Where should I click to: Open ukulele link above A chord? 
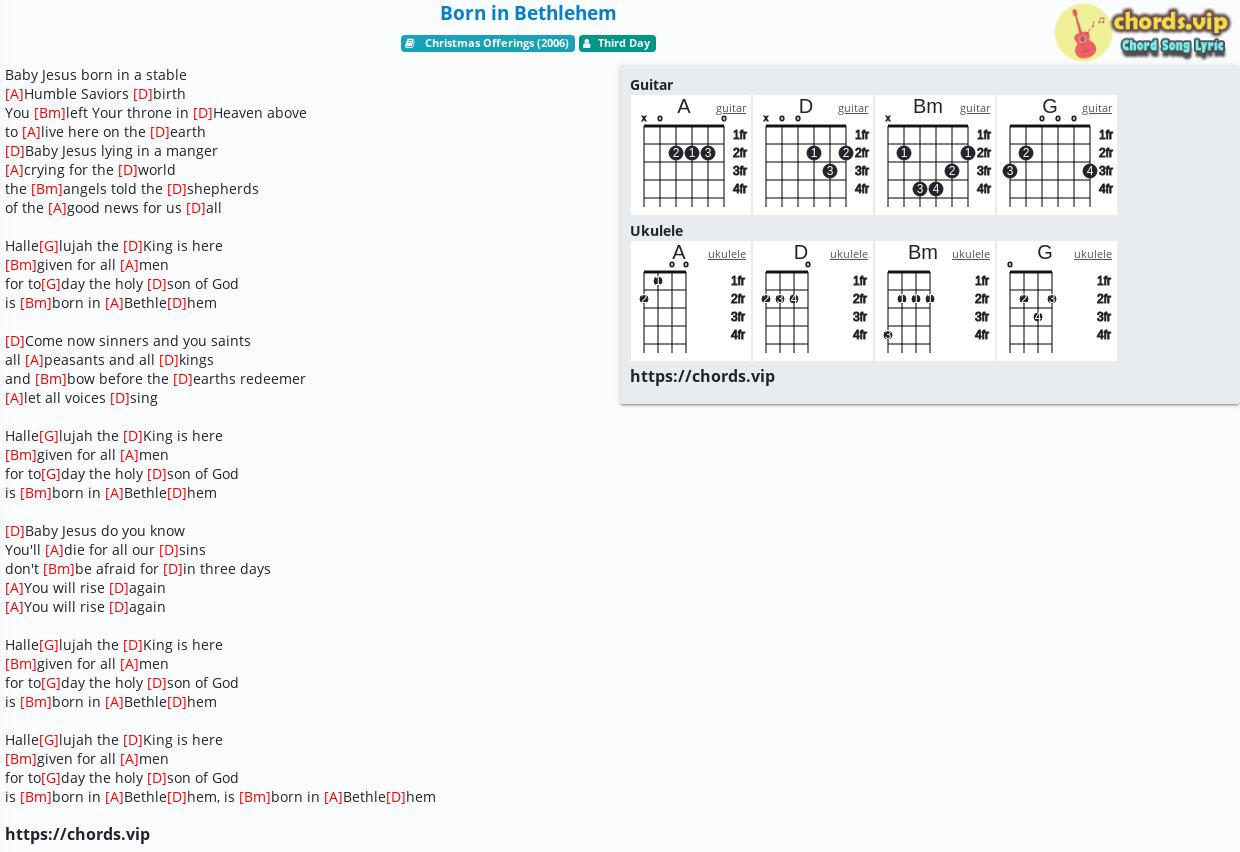pyautogui.click(x=727, y=254)
